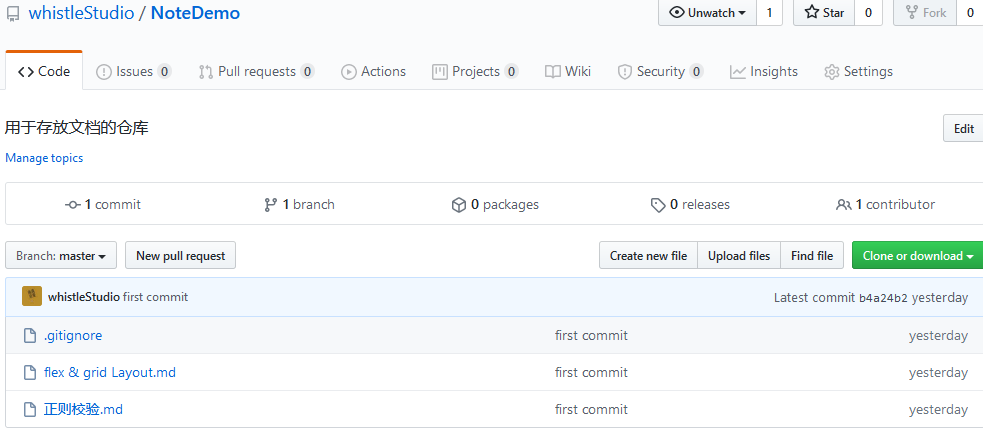Expand the Clone or download menu

(917, 255)
